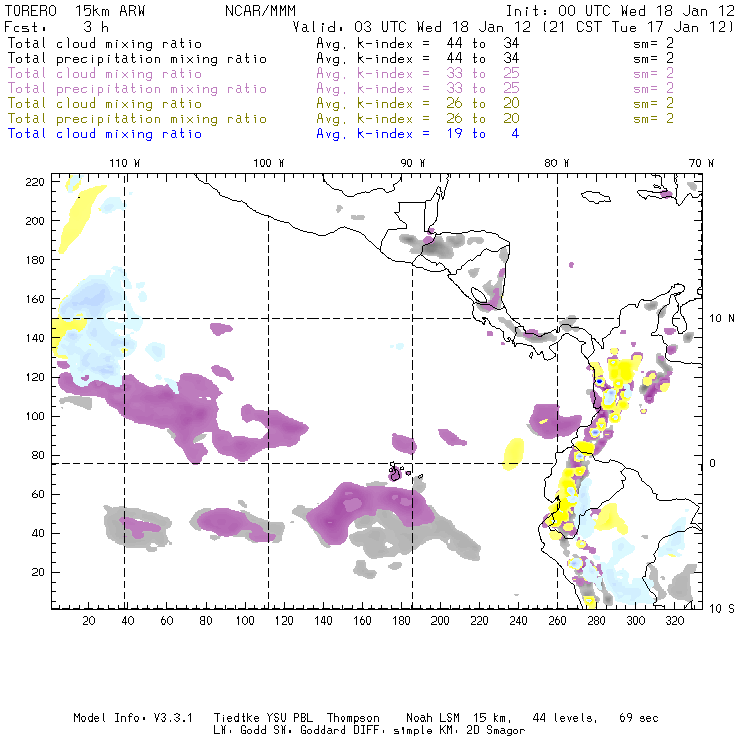
Task: Click black 'Total precipitation mixing ratio' legend line
Action: (137, 59)
